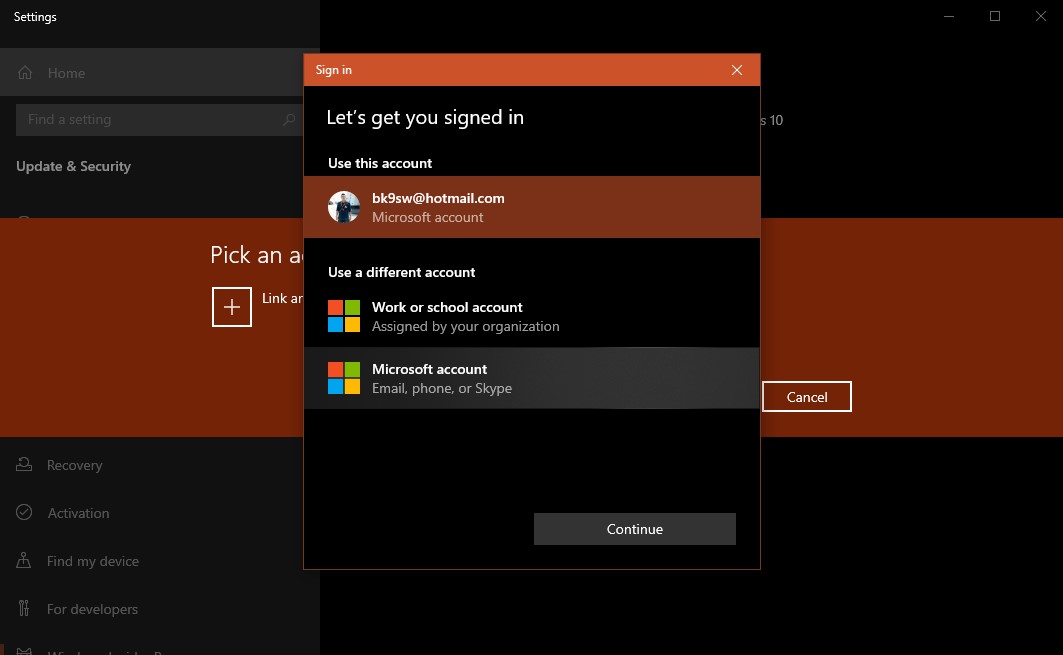The image size is (1063, 655).
Task: Click the Microsoft logo beside Work or school account
Action: [x=344, y=316]
